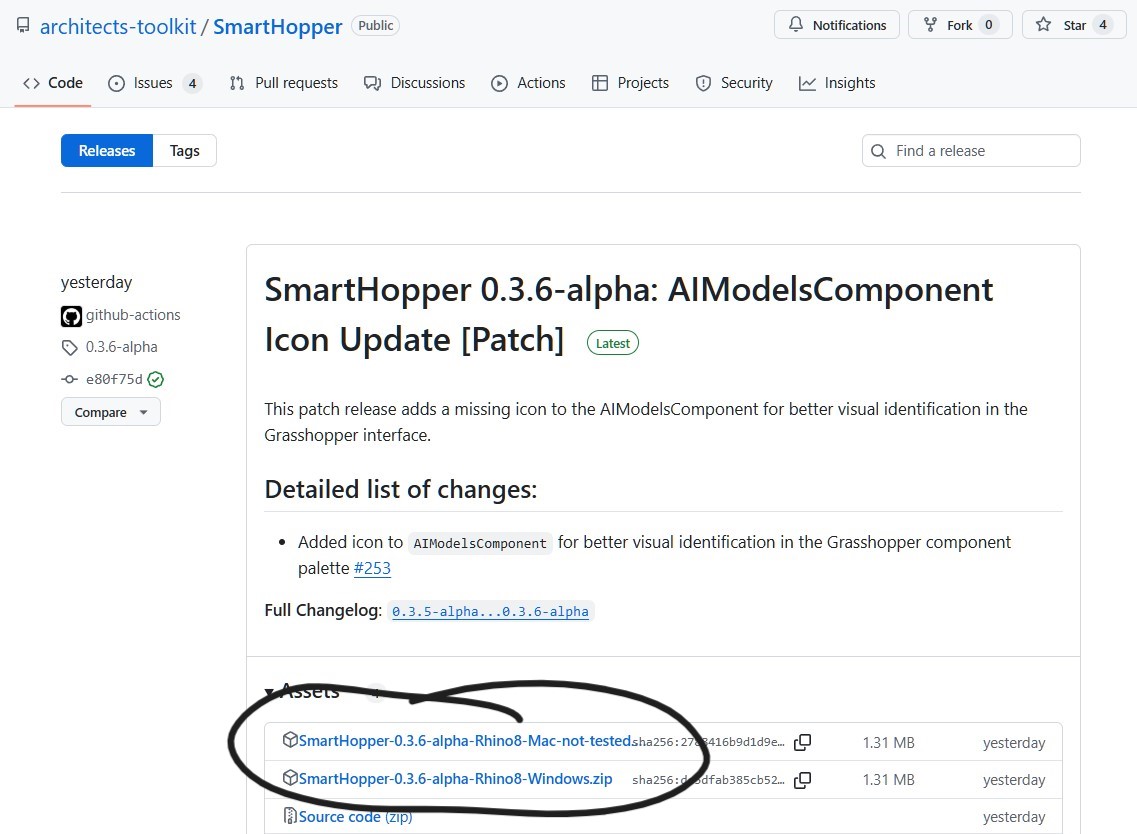Copy the Mac asset SHA256 checksum
This screenshot has height=834, width=1137.
tap(802, 742)
